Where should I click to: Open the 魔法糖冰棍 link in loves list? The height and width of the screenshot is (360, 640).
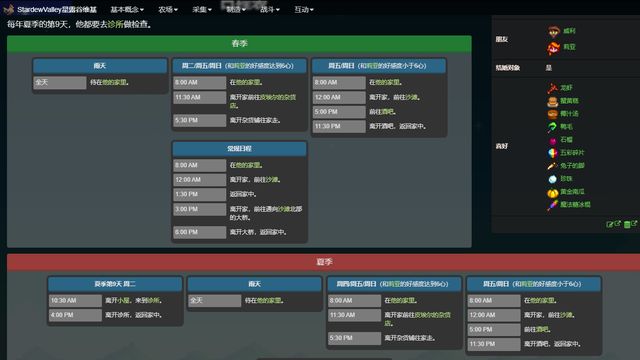click(575, 204)
